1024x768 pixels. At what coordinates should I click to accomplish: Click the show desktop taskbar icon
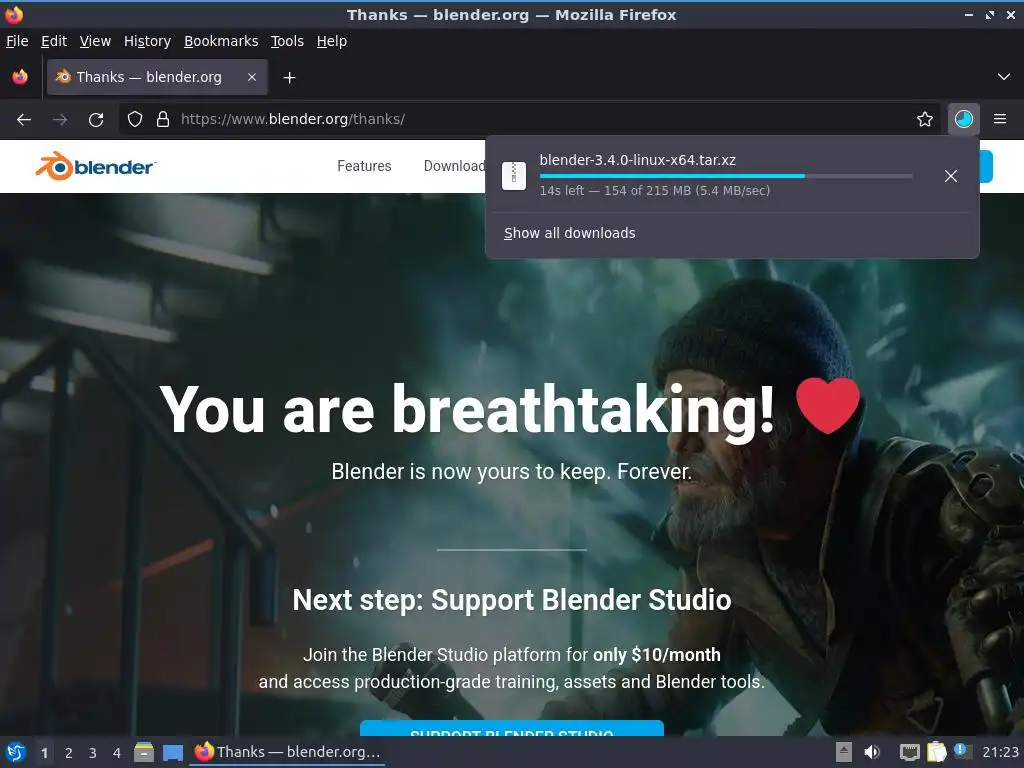[172, 752]
